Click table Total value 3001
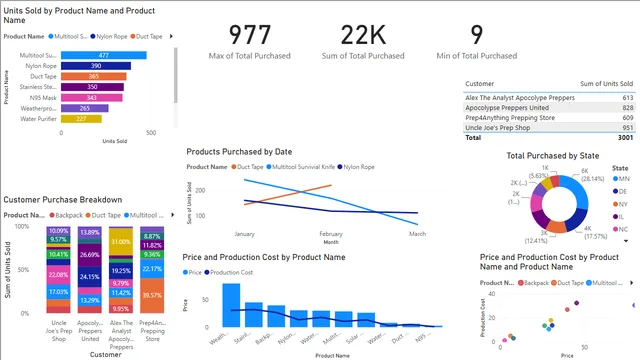This screenshot has height=360, width=640. pos(625,138)
